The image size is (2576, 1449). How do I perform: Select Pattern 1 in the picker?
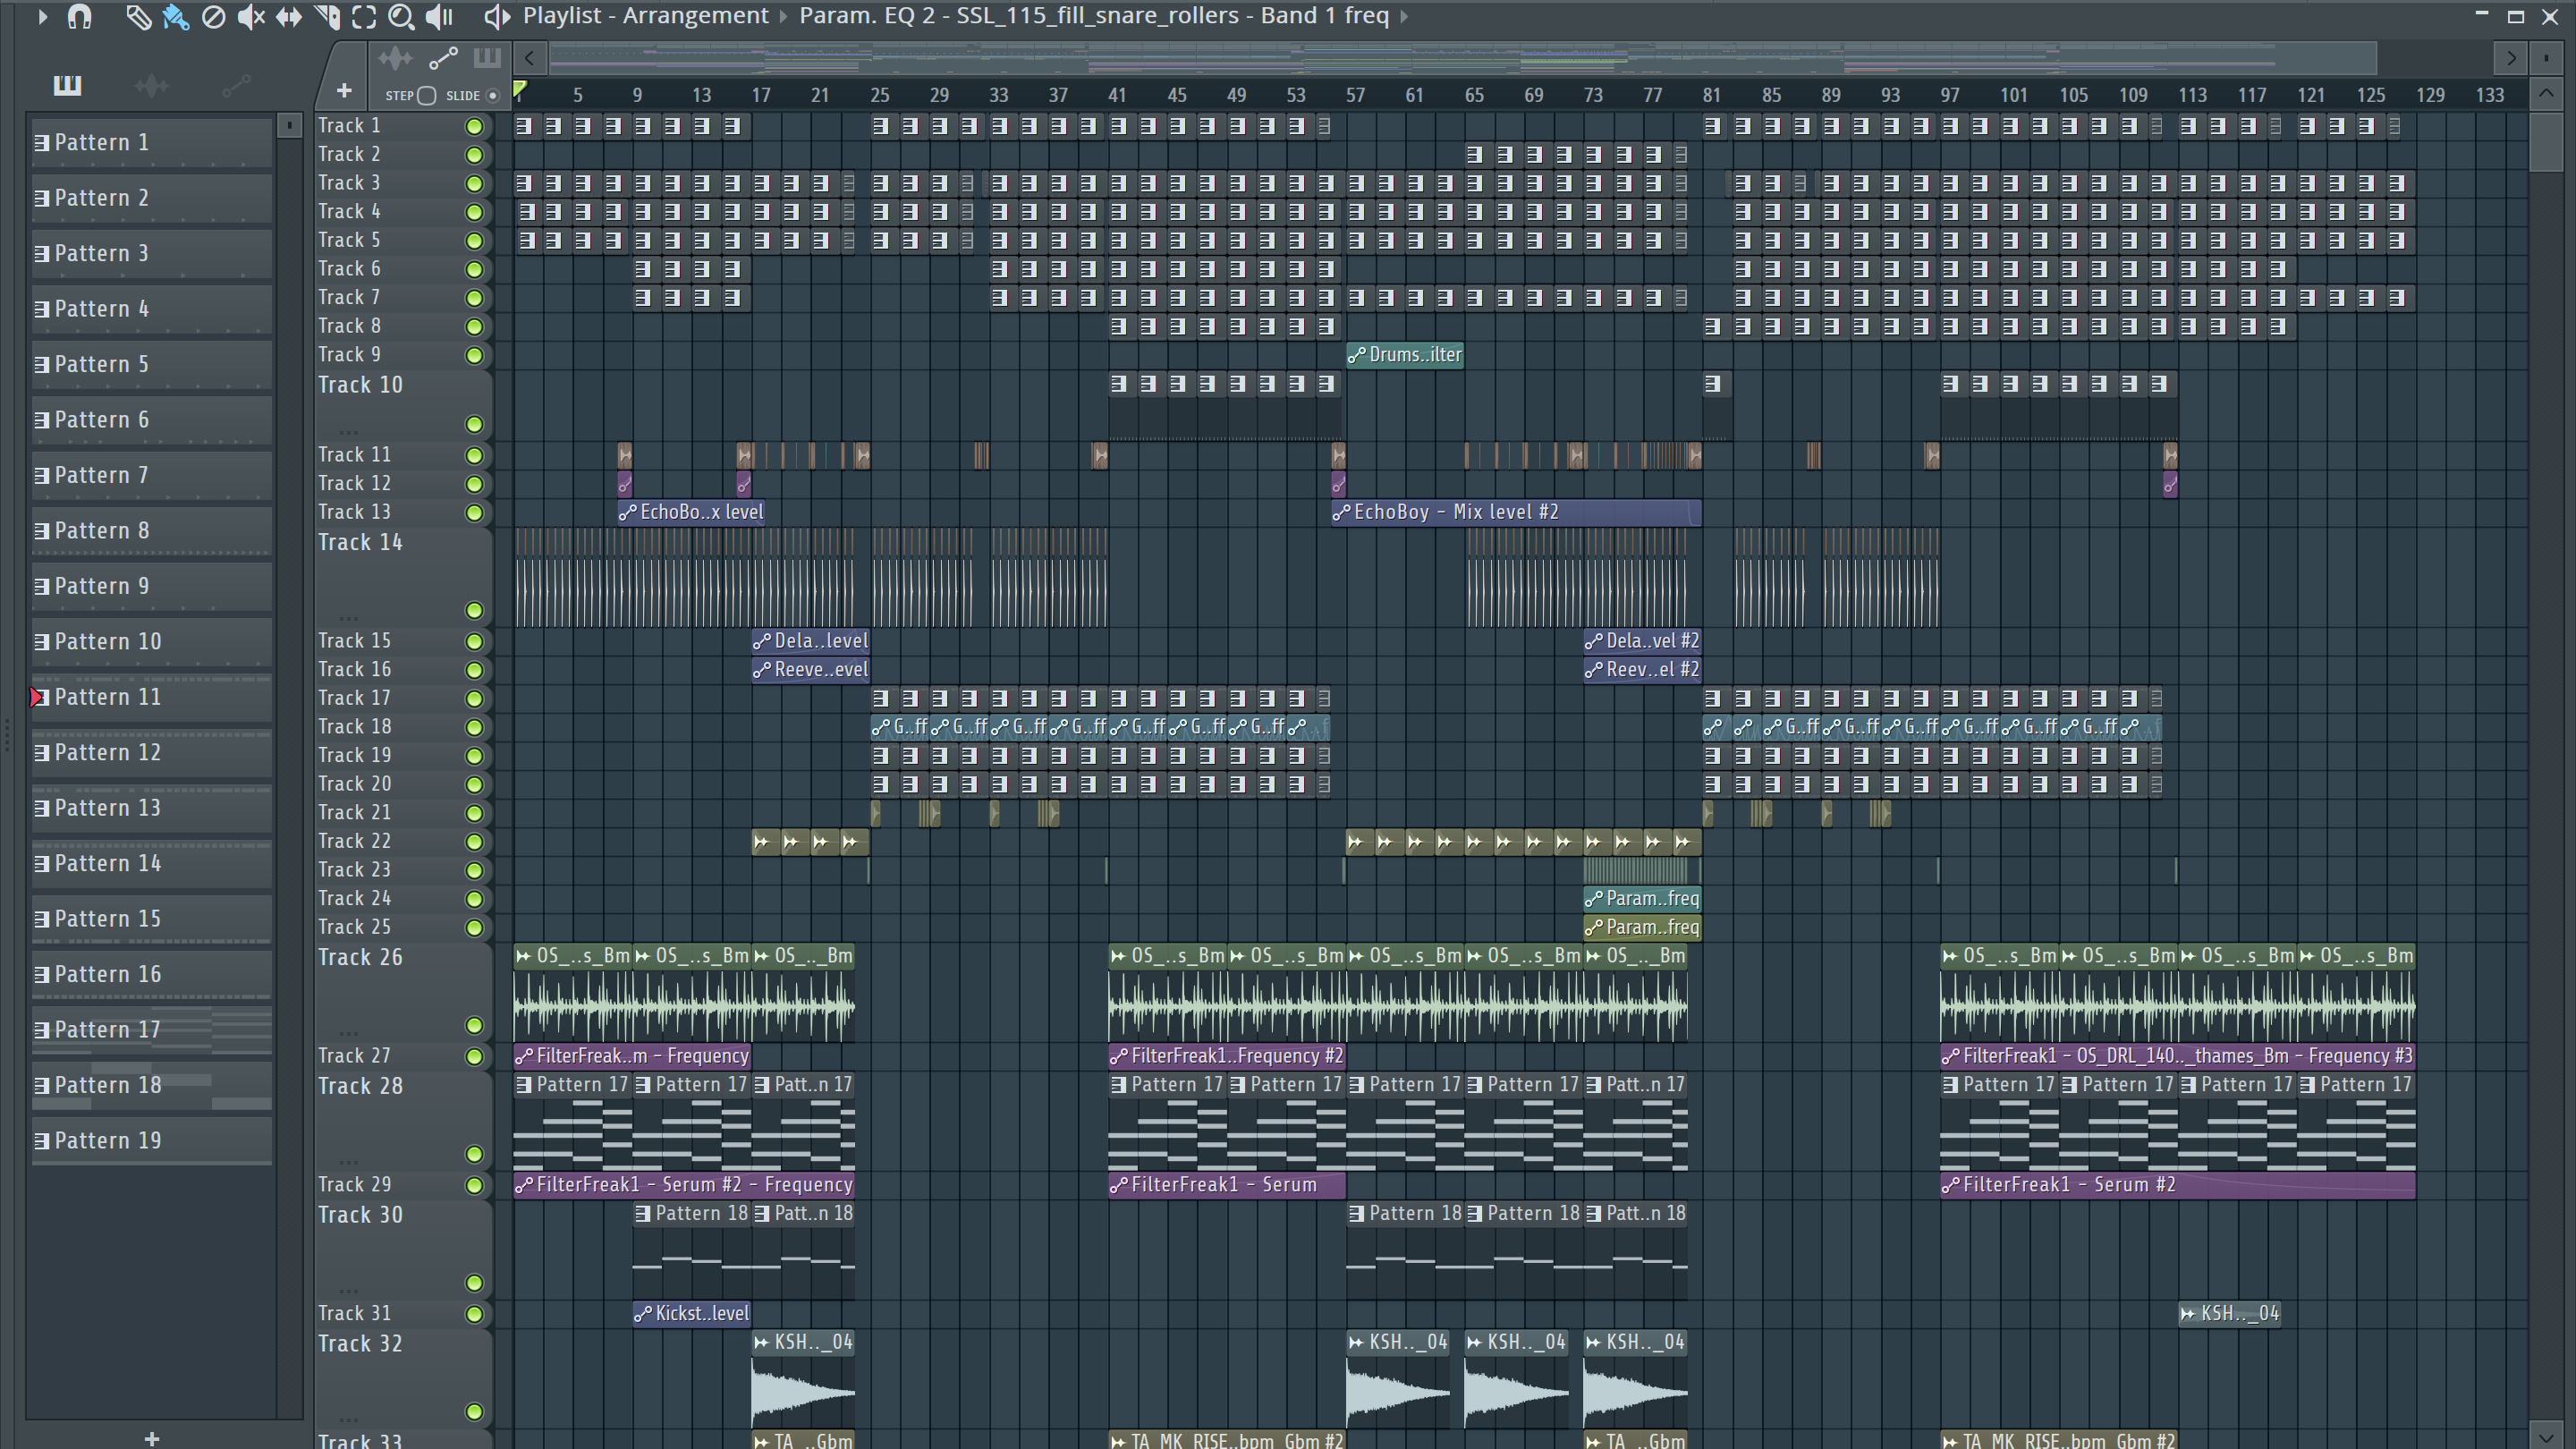[x=151, y=143]
